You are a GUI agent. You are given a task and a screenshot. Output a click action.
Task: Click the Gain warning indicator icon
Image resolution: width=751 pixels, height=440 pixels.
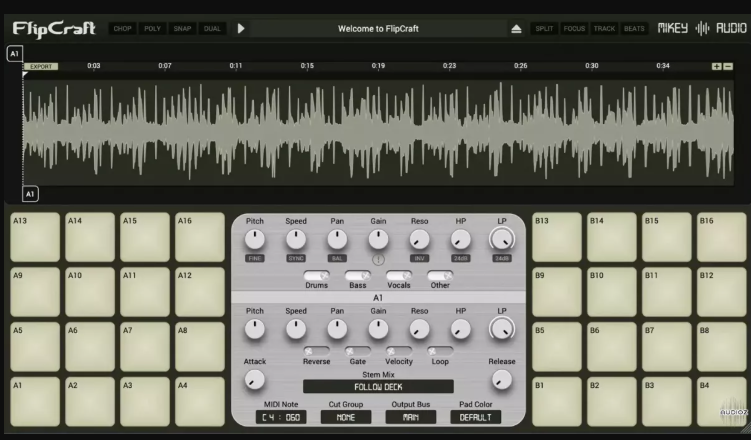coord(378,259)
